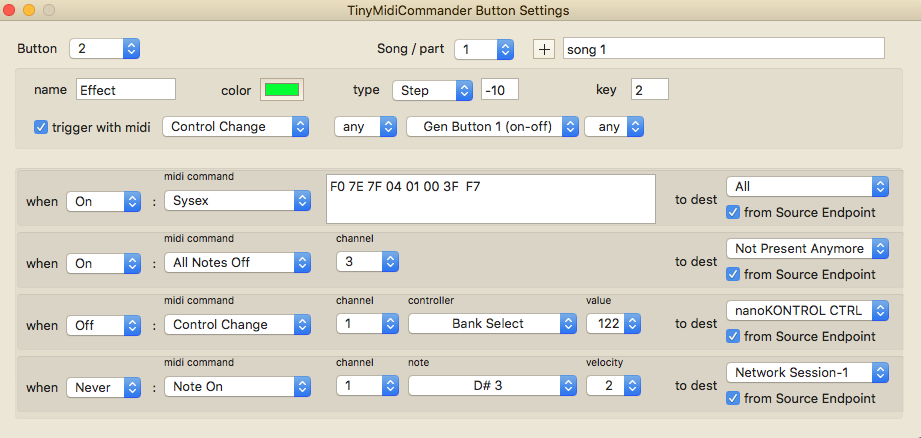
Task: Change the Sysex midi command dropdown
Action: coord(238,201)
